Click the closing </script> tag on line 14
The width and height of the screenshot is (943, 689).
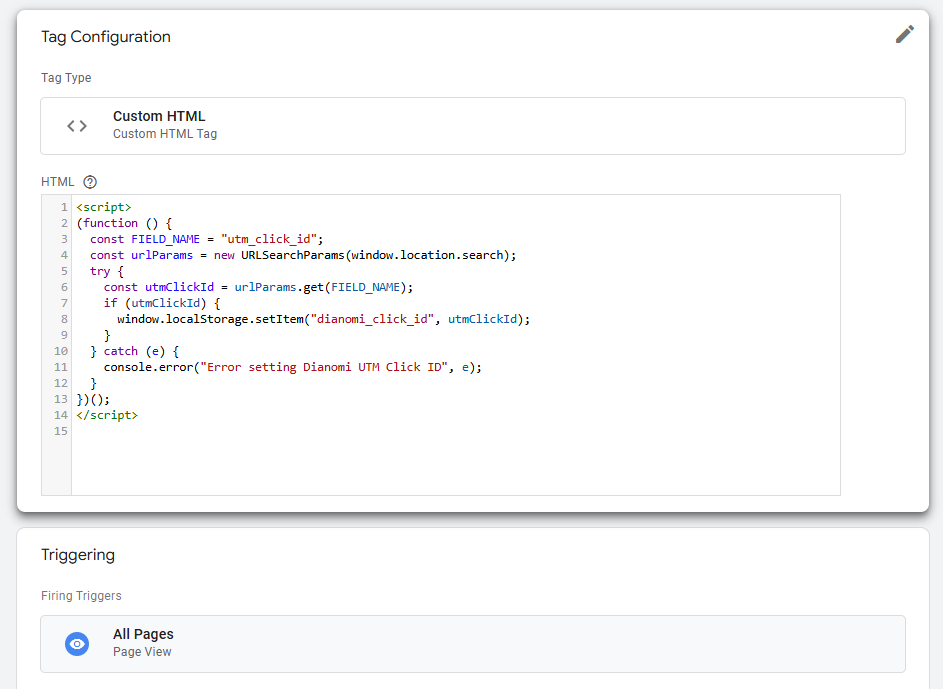pos(107,415)
